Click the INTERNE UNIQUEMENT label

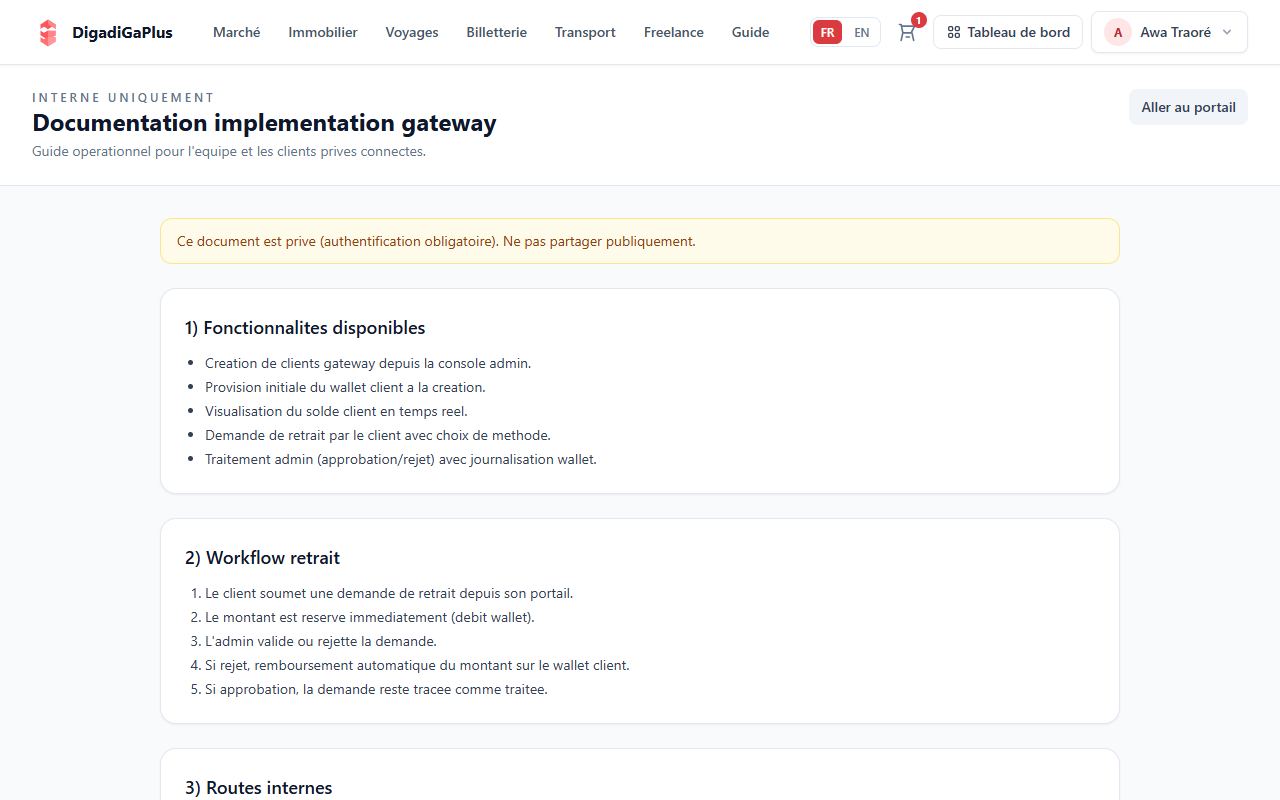coord(123,97)
